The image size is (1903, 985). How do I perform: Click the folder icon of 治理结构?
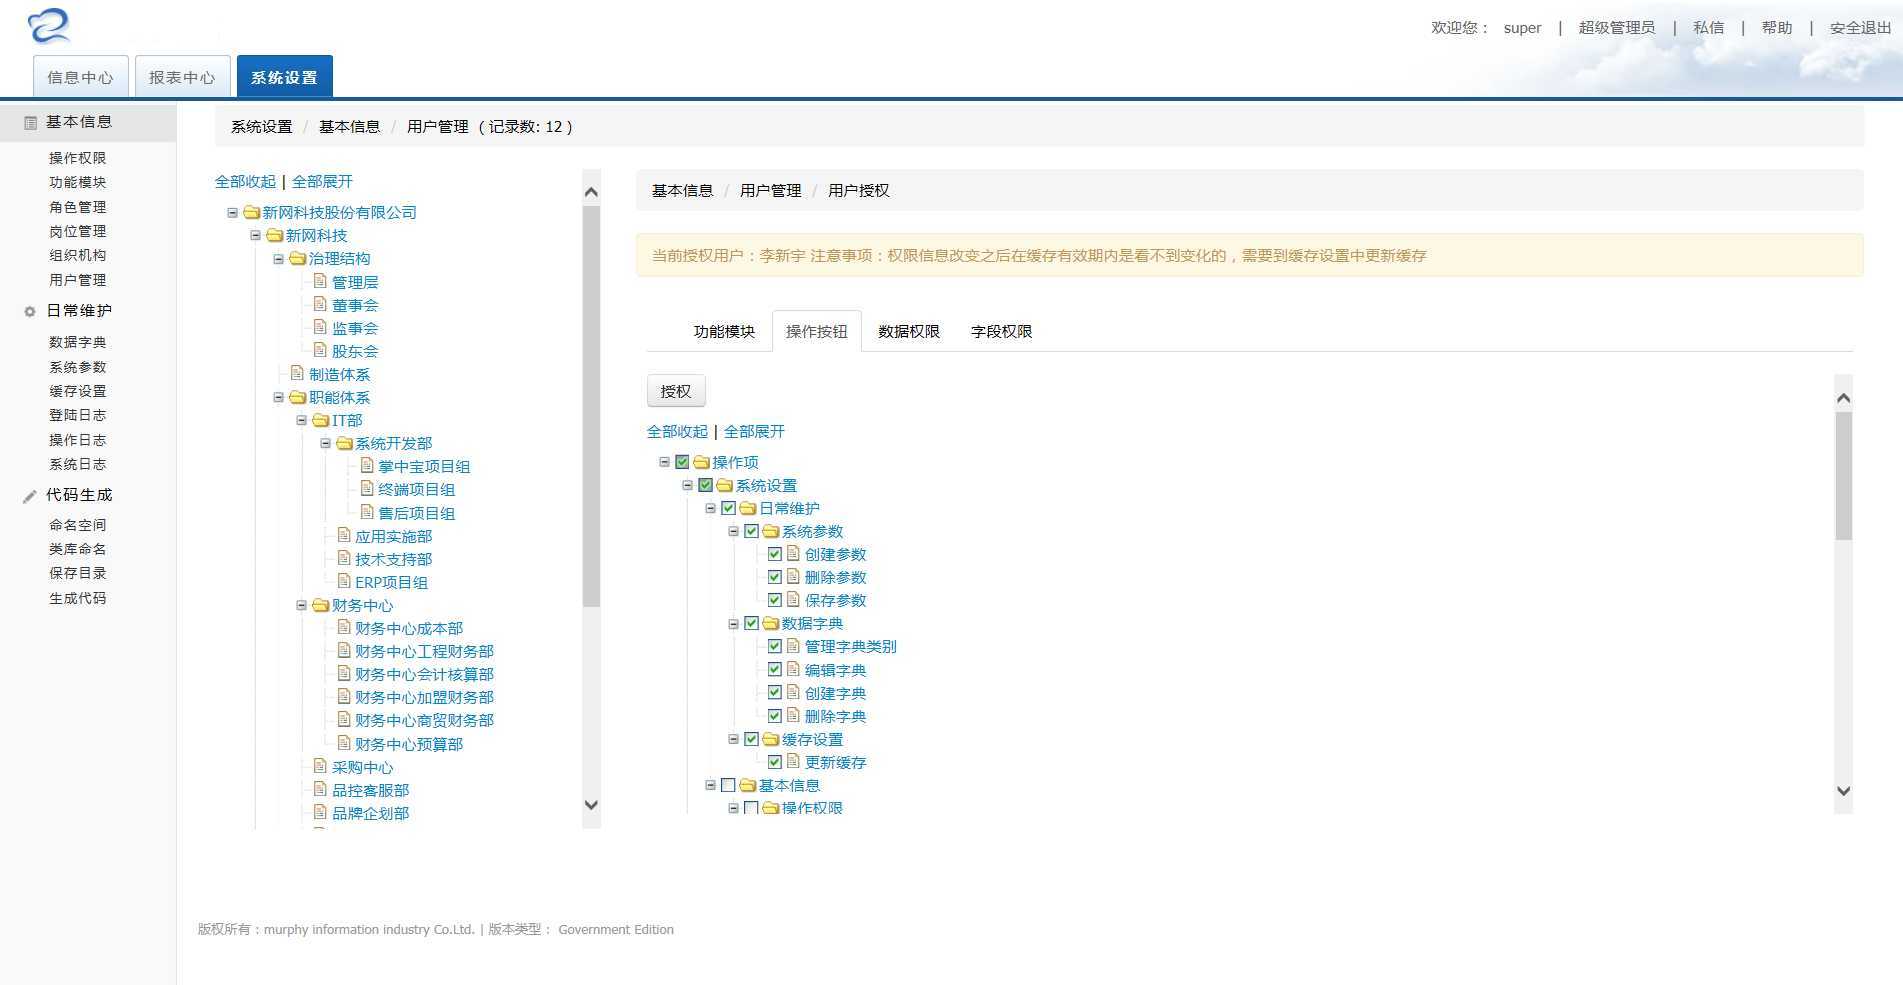pyautogui.click(x=298, y=258)
